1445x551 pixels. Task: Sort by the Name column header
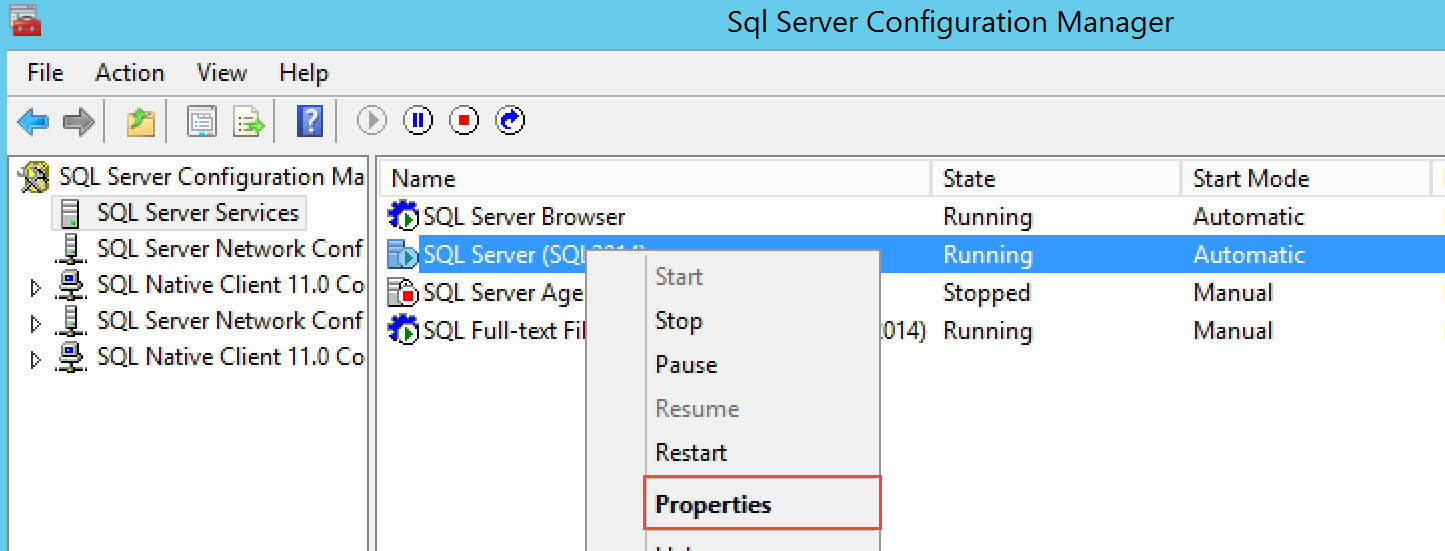click(655, 179)
